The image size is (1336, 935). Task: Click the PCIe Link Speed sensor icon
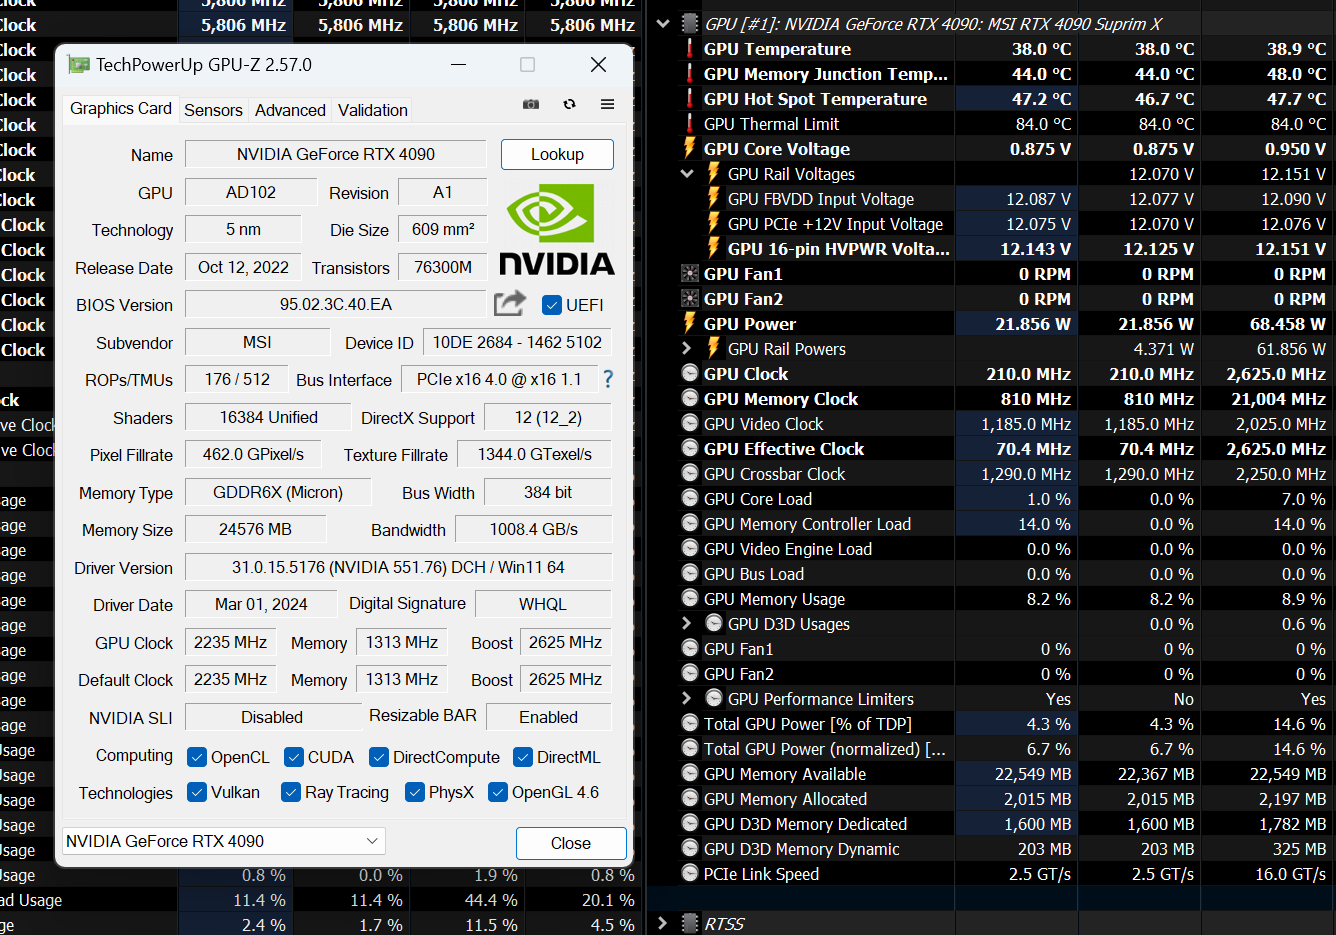click(689, 874)
